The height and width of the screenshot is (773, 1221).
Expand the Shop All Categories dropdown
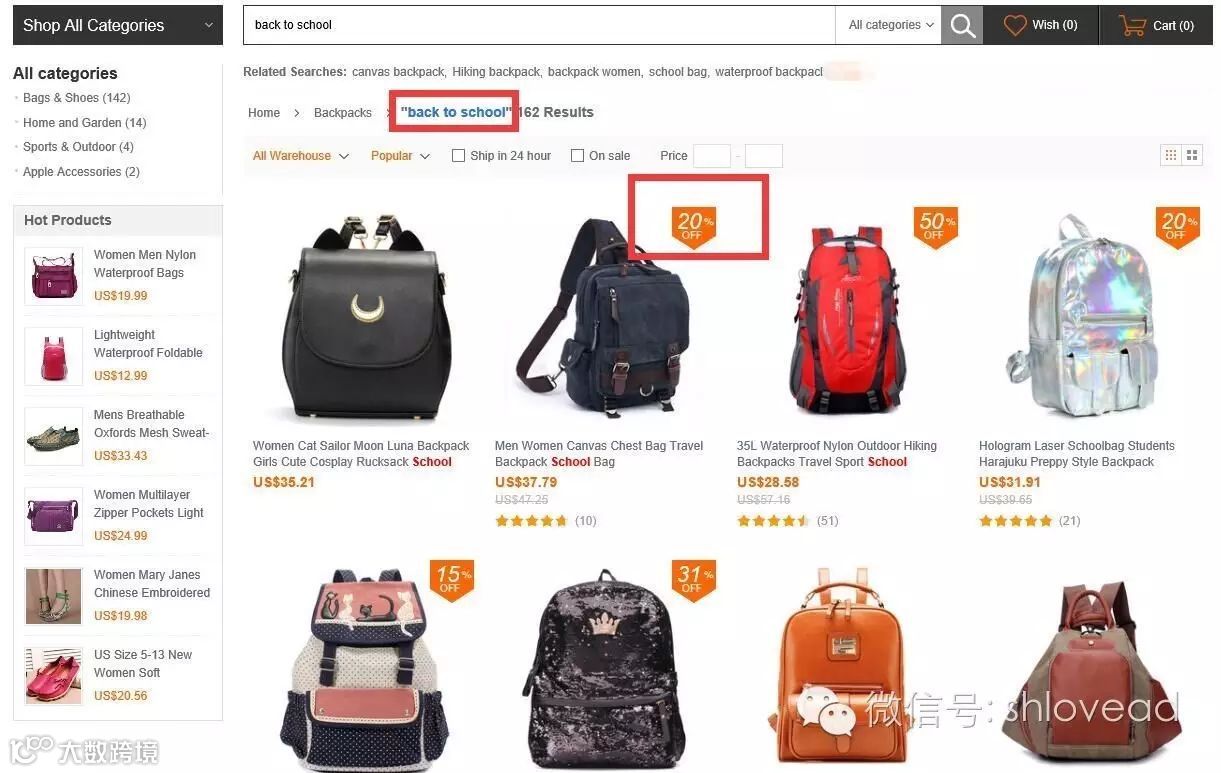pyautogui.click(x=118, y=26)
